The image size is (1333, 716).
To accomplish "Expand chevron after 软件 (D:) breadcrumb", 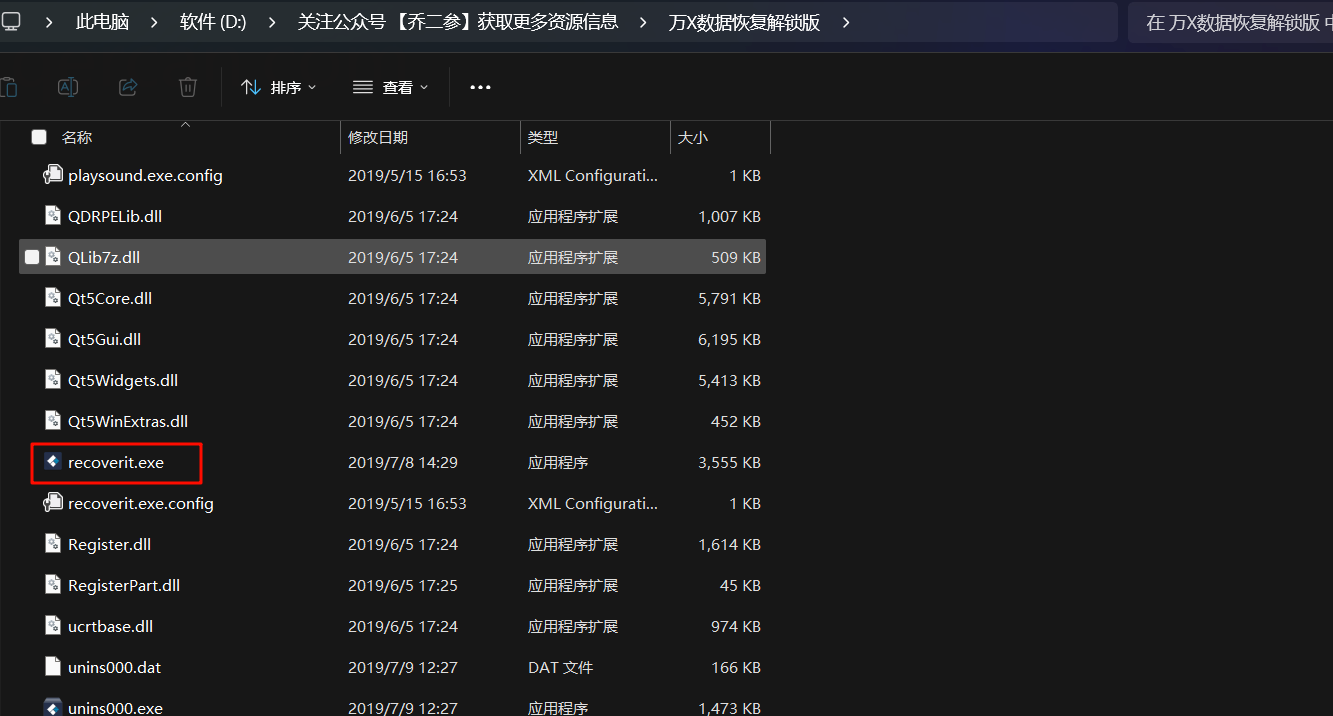I will [x=272, y=22].
